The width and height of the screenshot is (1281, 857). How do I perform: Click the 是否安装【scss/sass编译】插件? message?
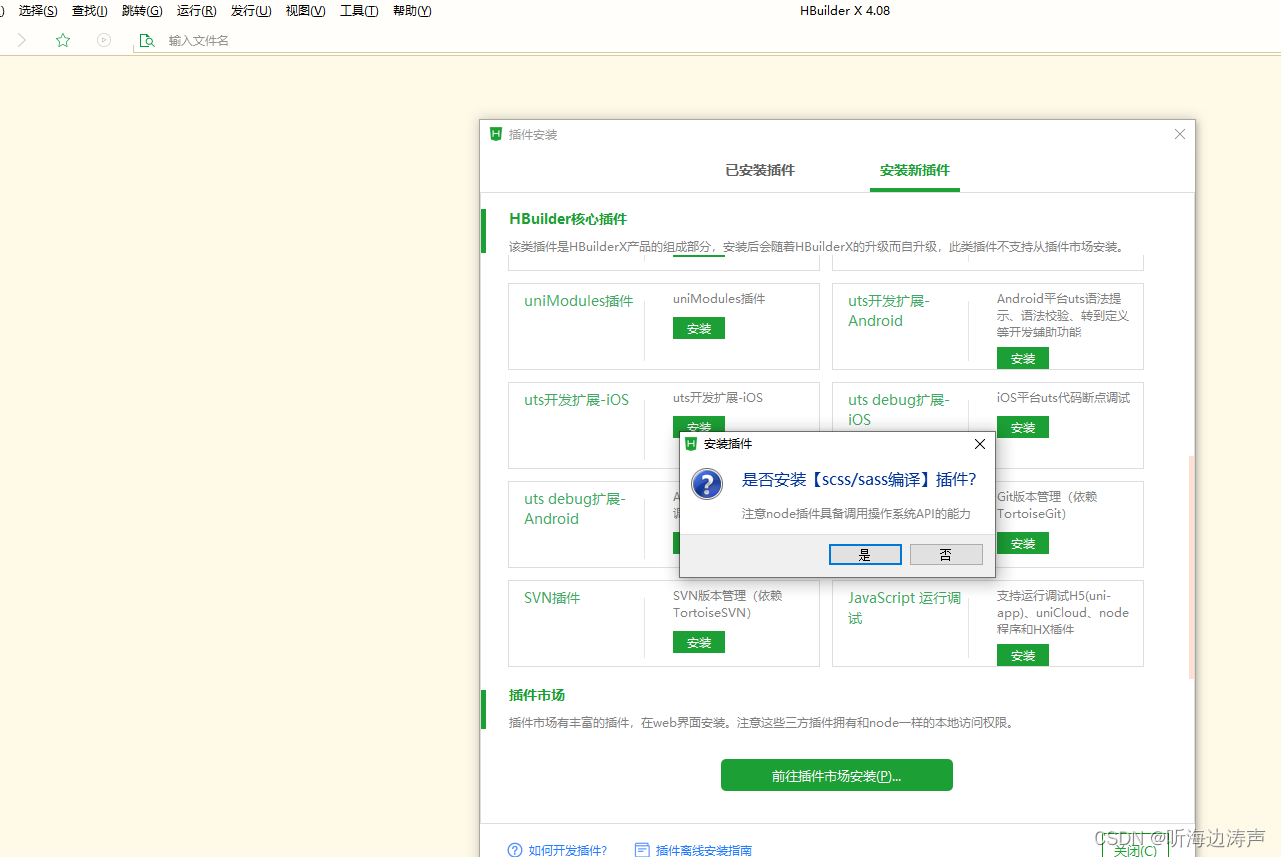[859, 480]
